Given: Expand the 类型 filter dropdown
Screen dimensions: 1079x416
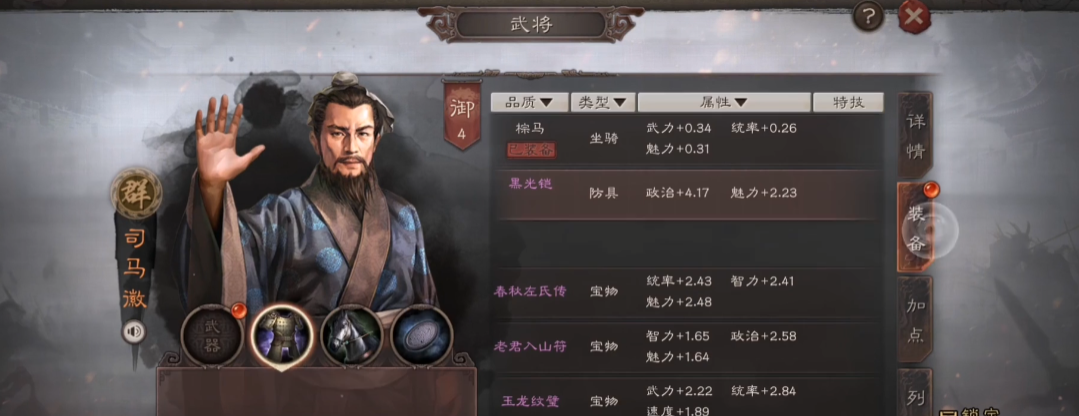Looking at the screenshot, I should point(603,102).
